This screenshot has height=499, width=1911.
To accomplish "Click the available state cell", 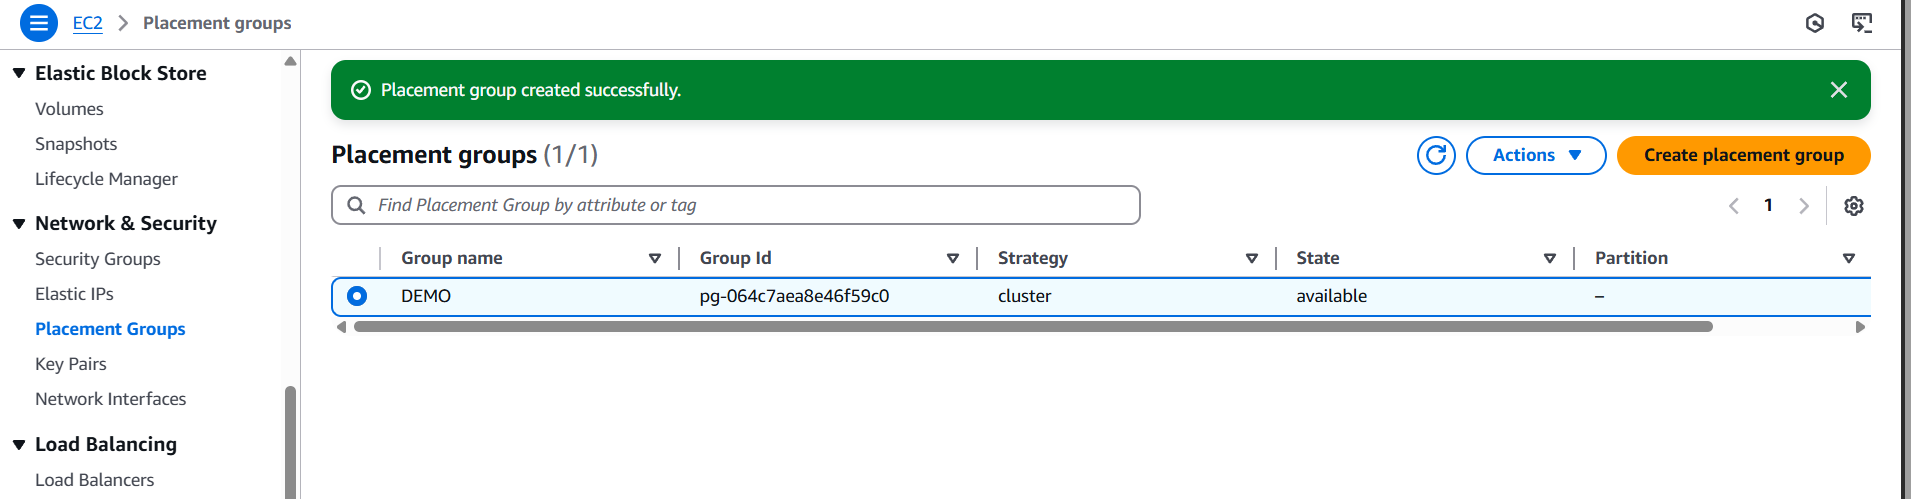I will 1331,296.
